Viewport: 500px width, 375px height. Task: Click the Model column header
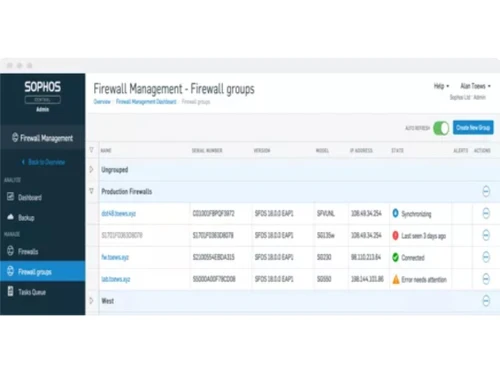[322, 150]
